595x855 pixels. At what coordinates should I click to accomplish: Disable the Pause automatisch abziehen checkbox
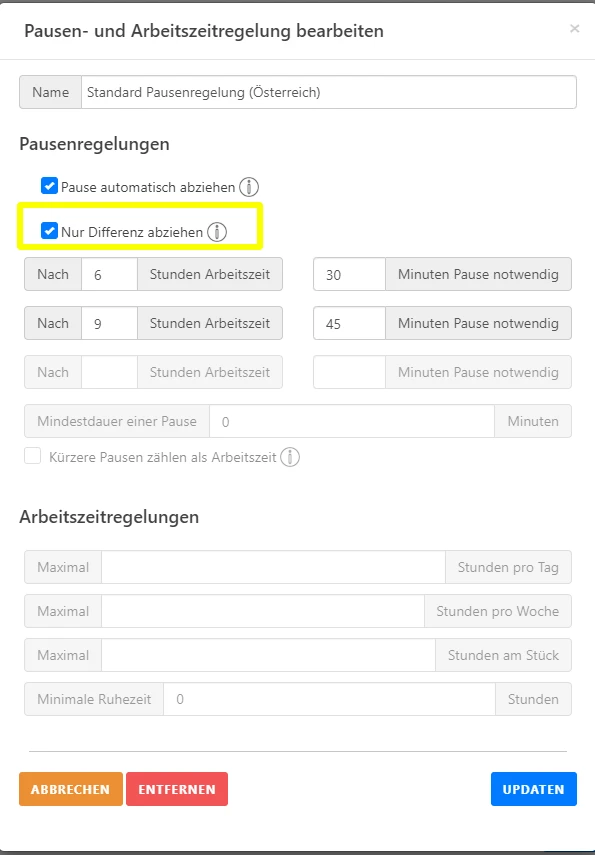(48, 186)
